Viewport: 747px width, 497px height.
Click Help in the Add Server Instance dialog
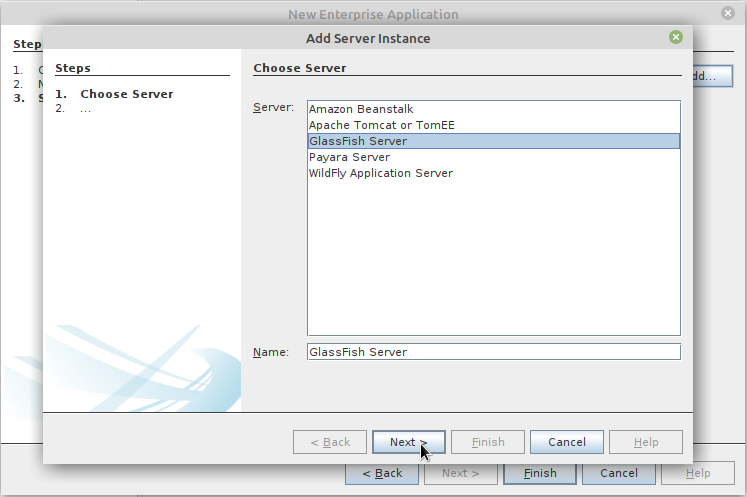coord(646,442)
